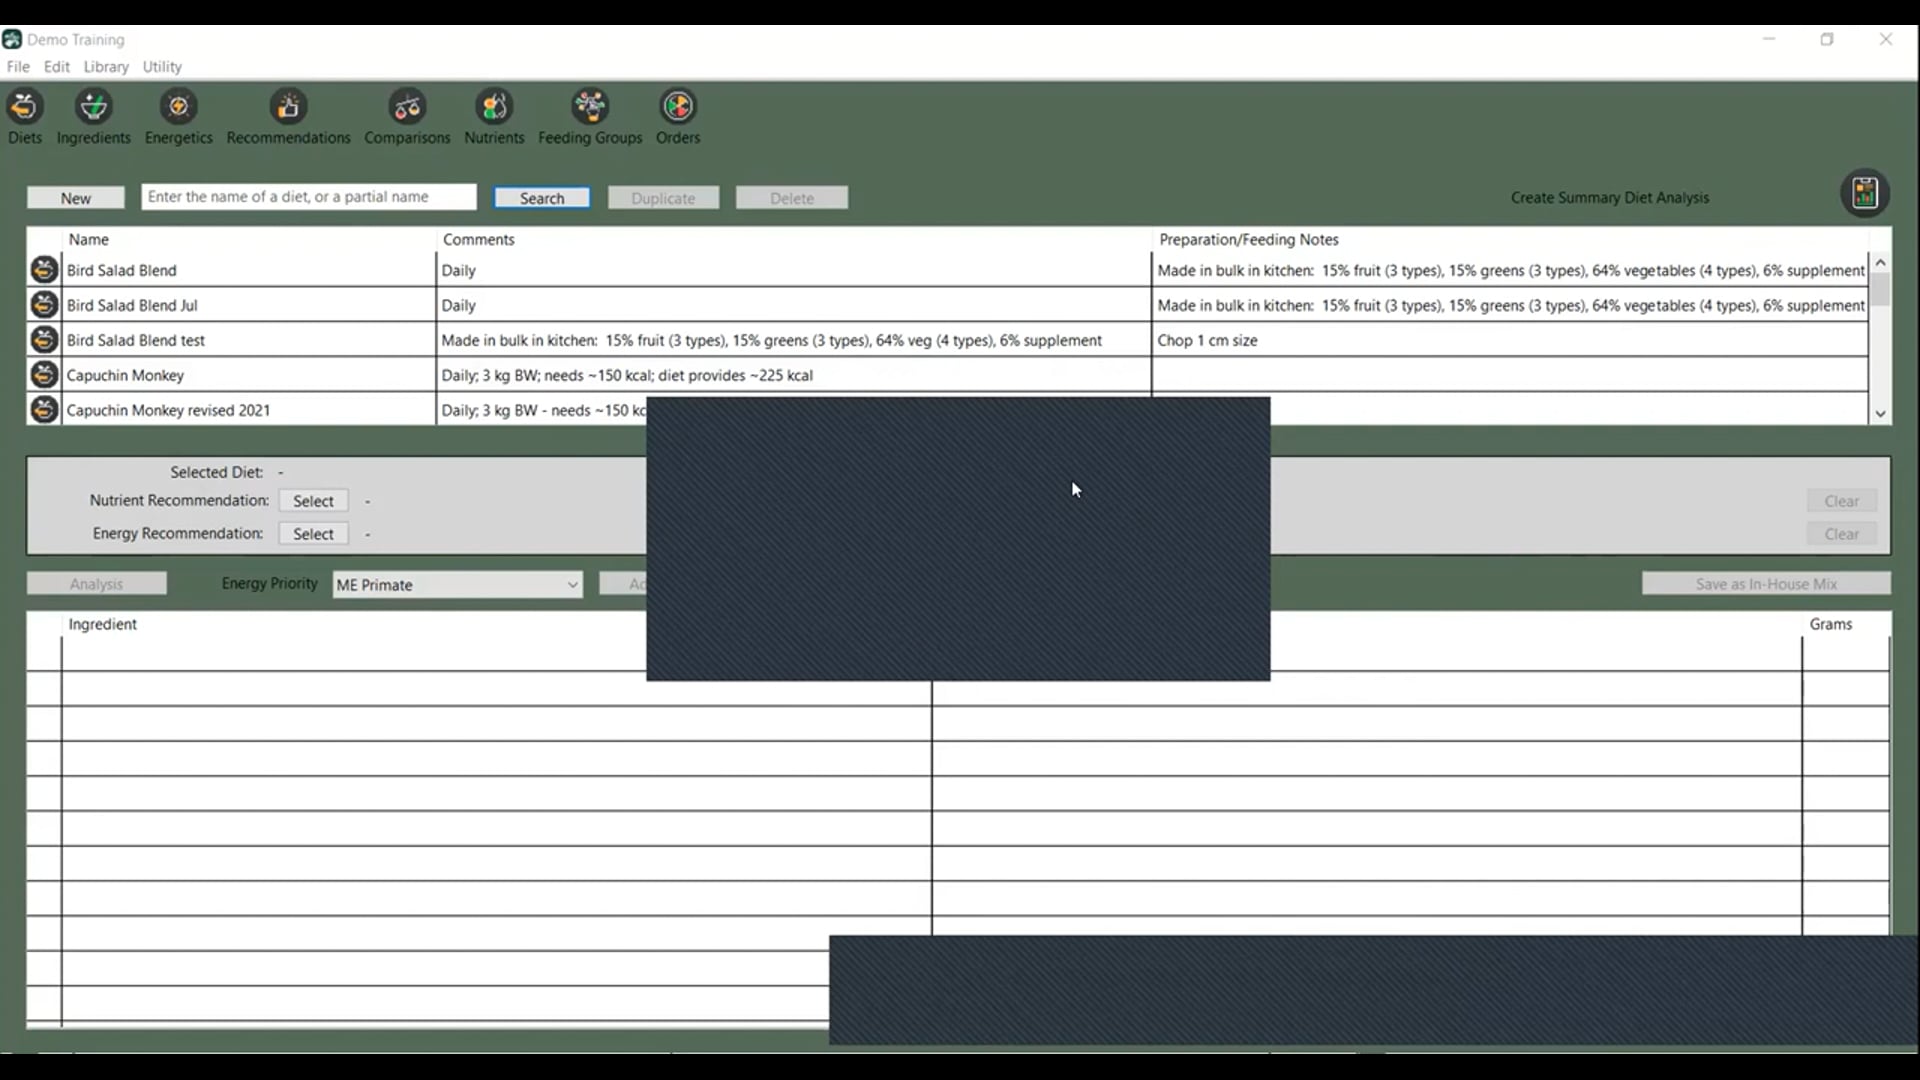Screen dimensions: 1920x1080
Task: Open the Comparisons scale icon
Action: tap(407, 107)
